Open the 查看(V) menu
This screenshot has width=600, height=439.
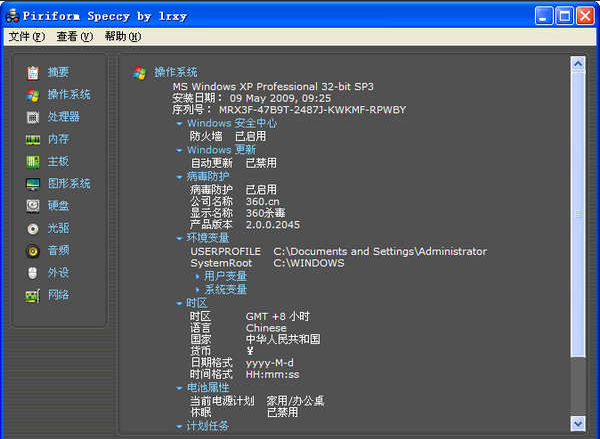[74, 36]
